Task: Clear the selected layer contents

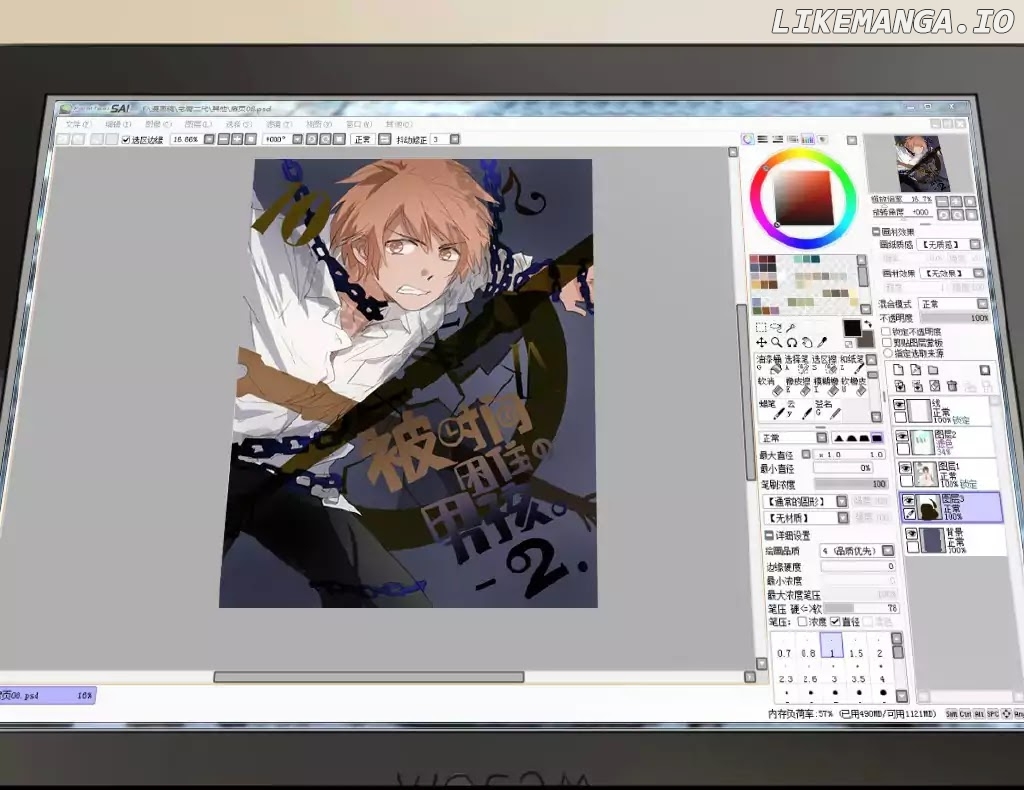Action: 935,386
